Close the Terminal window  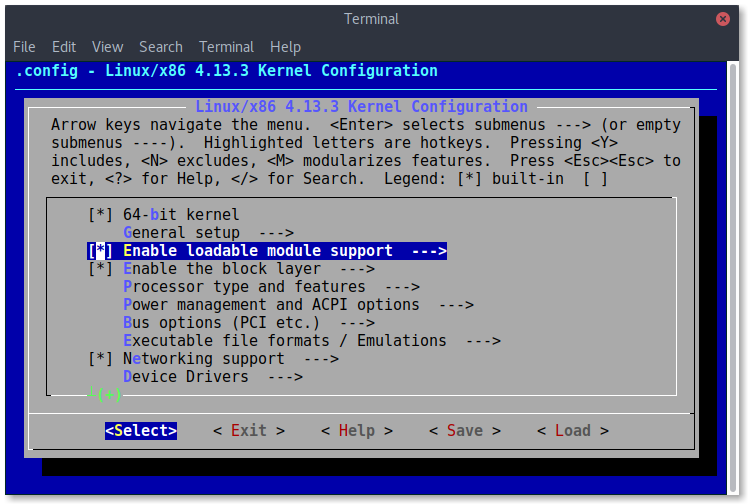pyautogui.click(x=723, y=19)
